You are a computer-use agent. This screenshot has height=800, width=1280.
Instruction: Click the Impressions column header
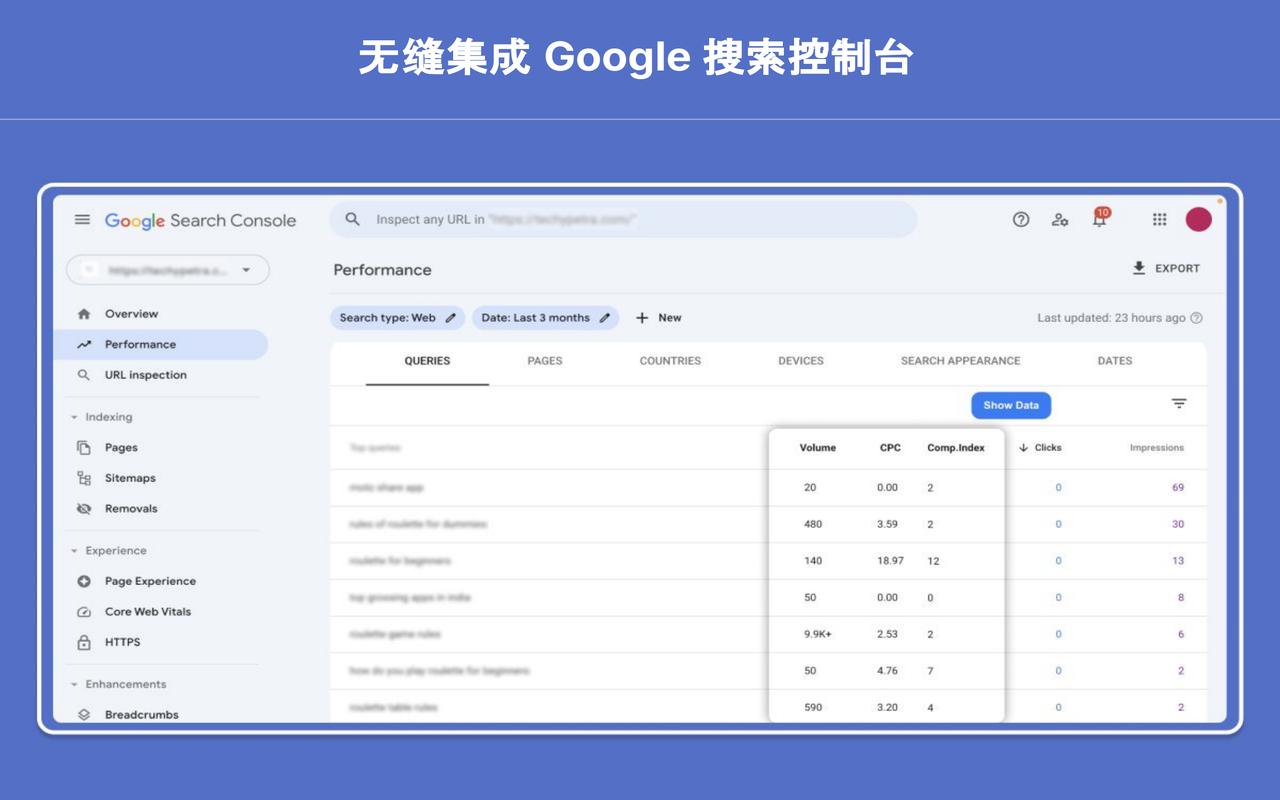click(1157, 448)
